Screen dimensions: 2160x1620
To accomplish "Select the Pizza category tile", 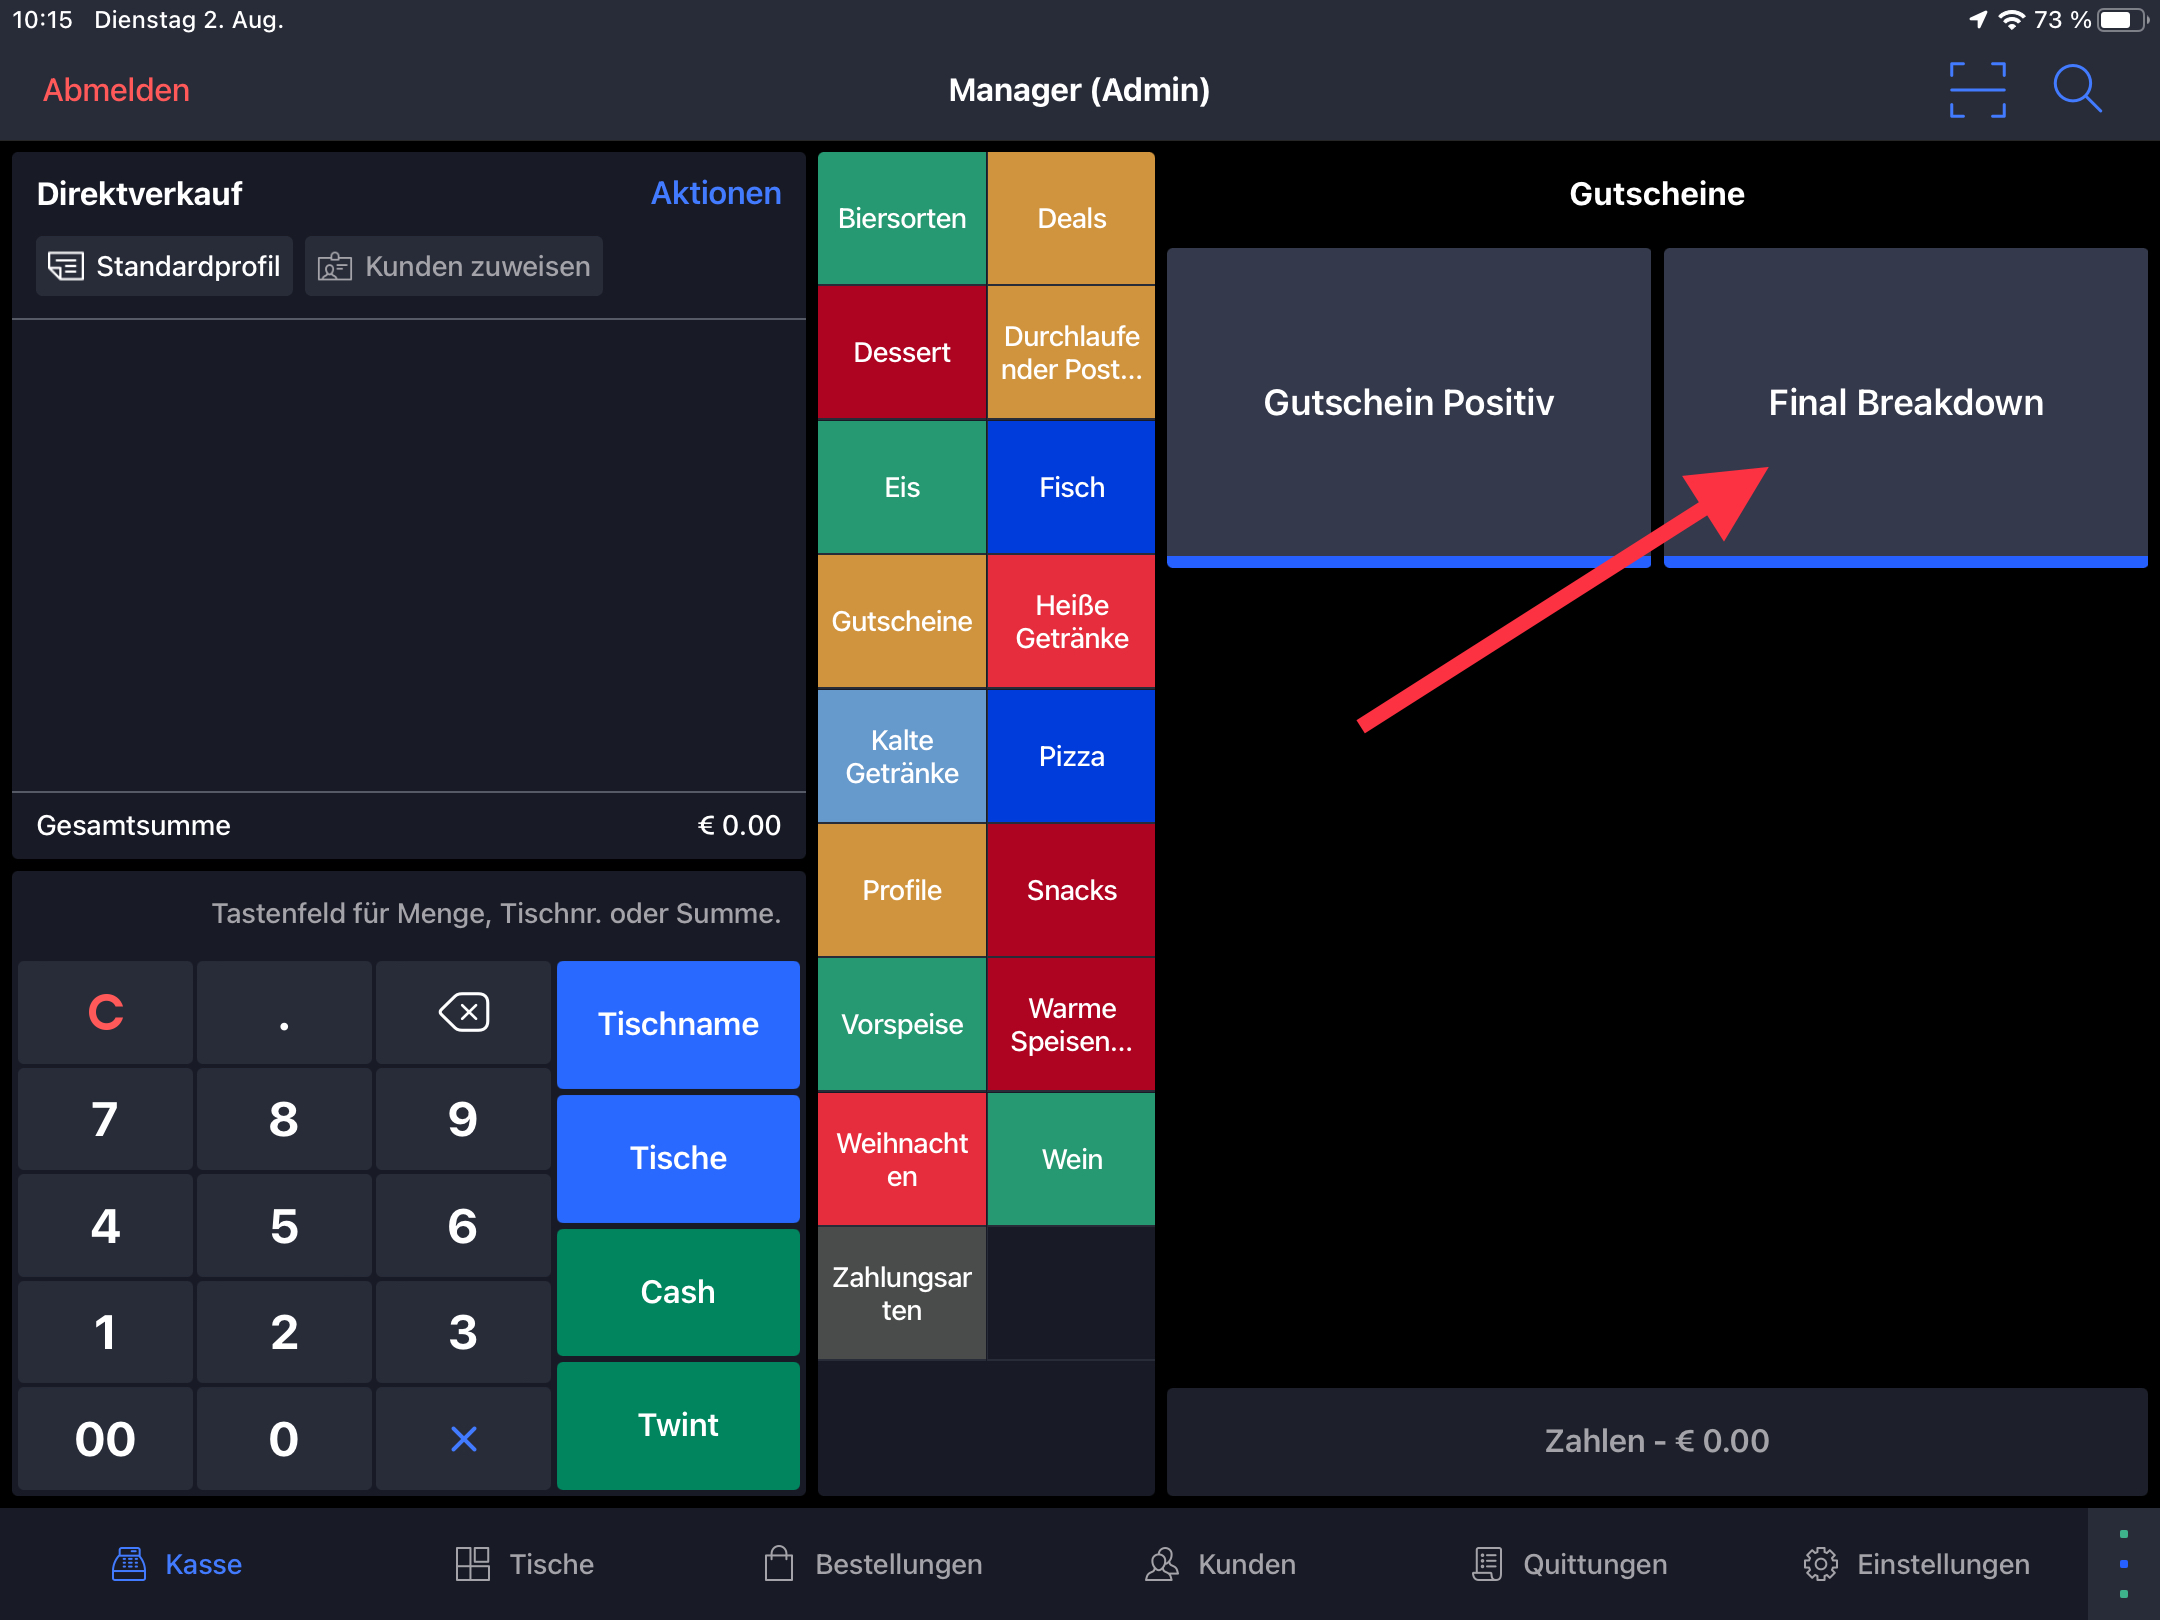I will pyautogui.click(x=1071, y=756).
